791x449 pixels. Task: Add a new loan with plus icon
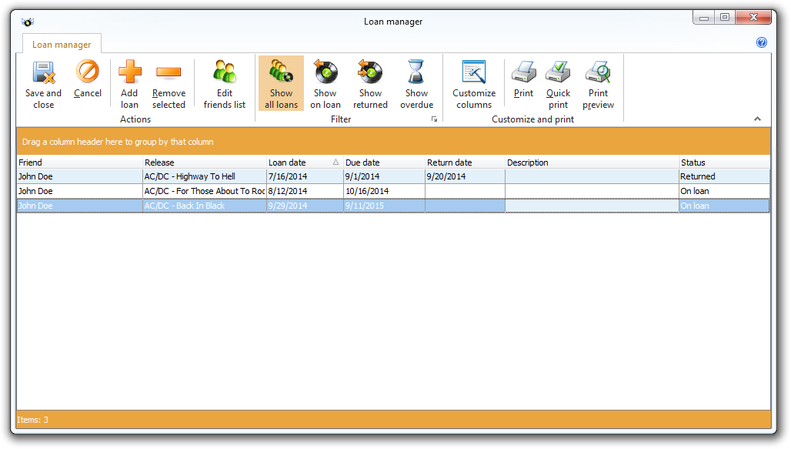click(129, 73)
